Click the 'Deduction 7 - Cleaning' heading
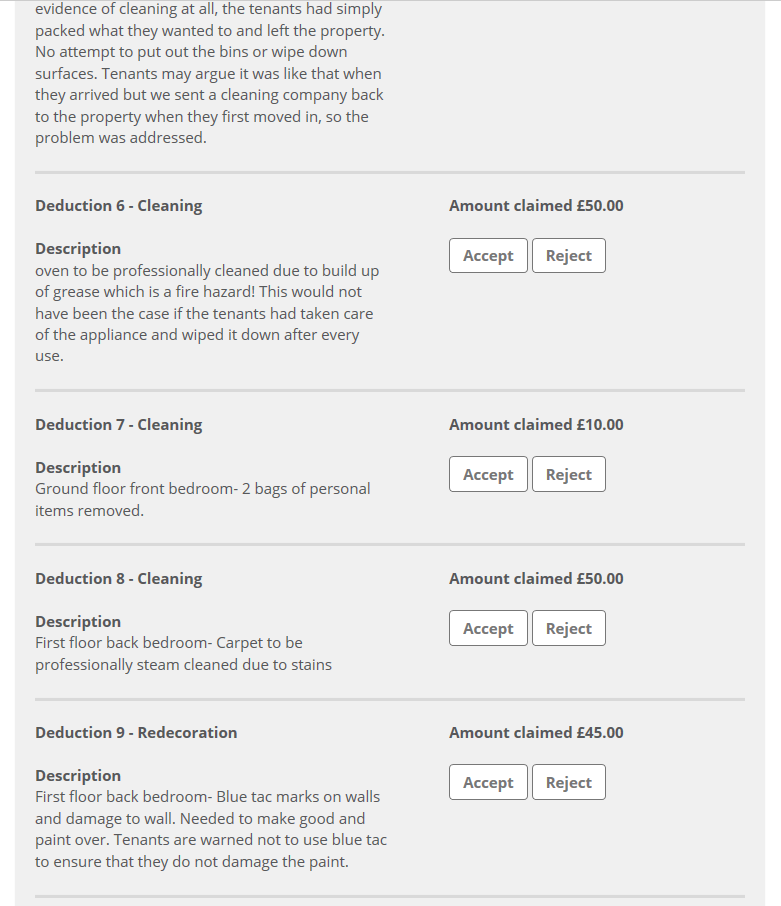 coord(118,425)
